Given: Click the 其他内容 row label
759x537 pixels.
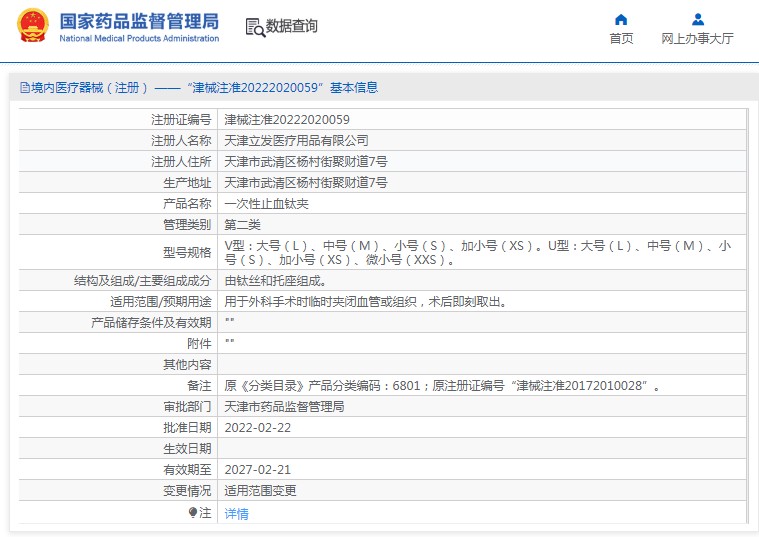Looking at the screenshot, I should click(x=187, y=365).
